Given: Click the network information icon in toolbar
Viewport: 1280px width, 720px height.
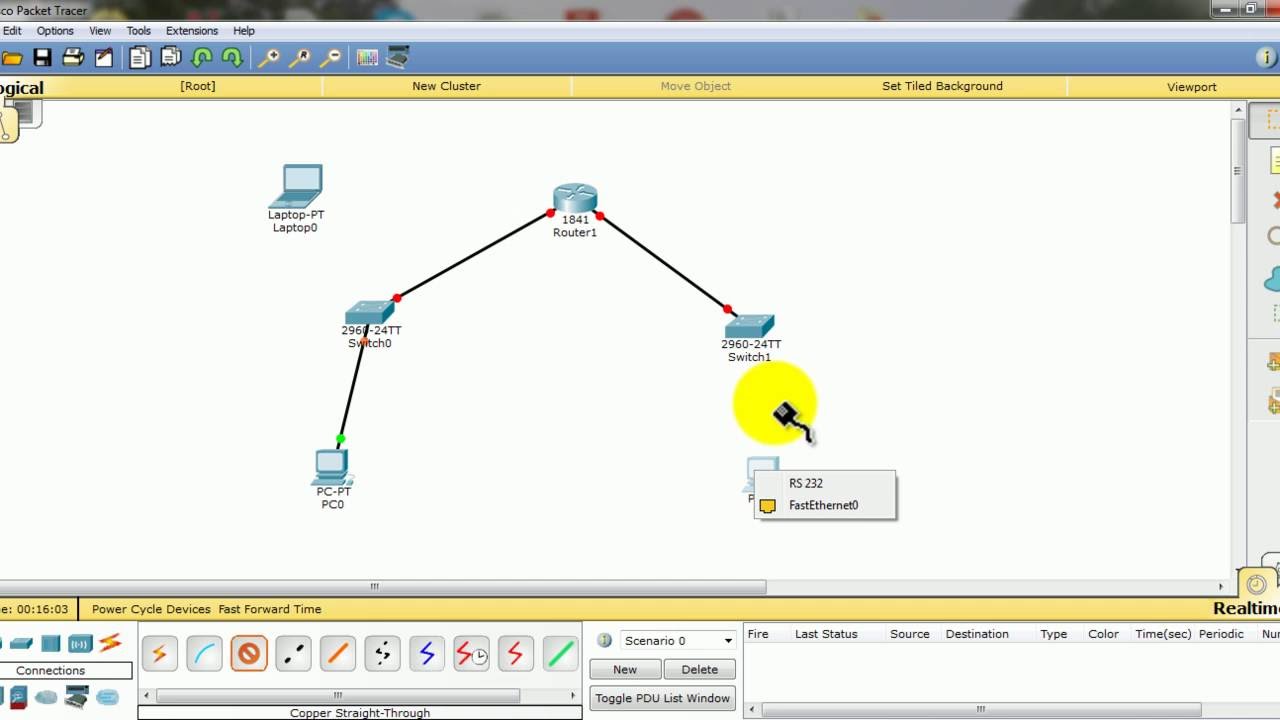Looking at the screenshot, I should click(x=1266, y=57).
